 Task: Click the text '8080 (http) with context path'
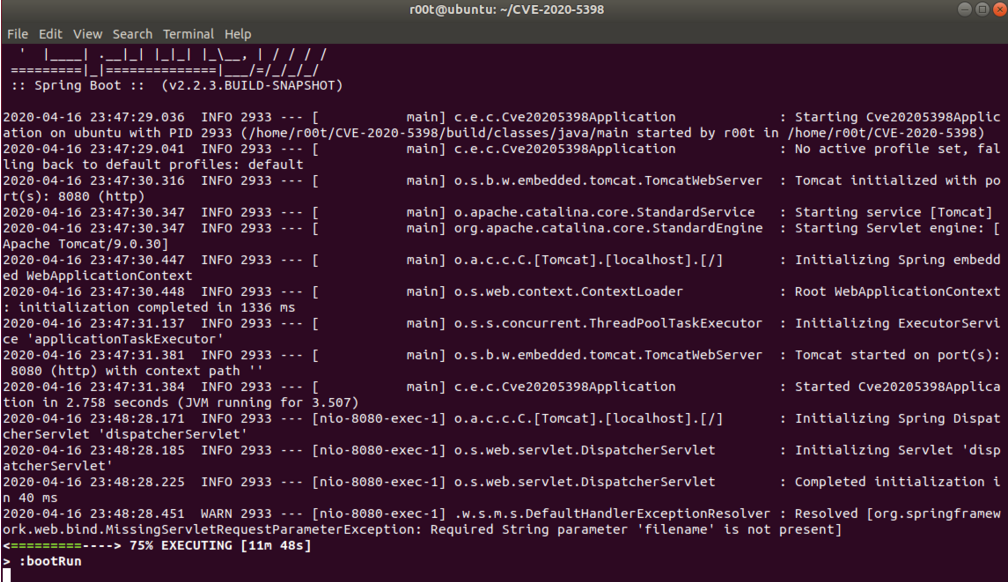[x=125, y=371]
